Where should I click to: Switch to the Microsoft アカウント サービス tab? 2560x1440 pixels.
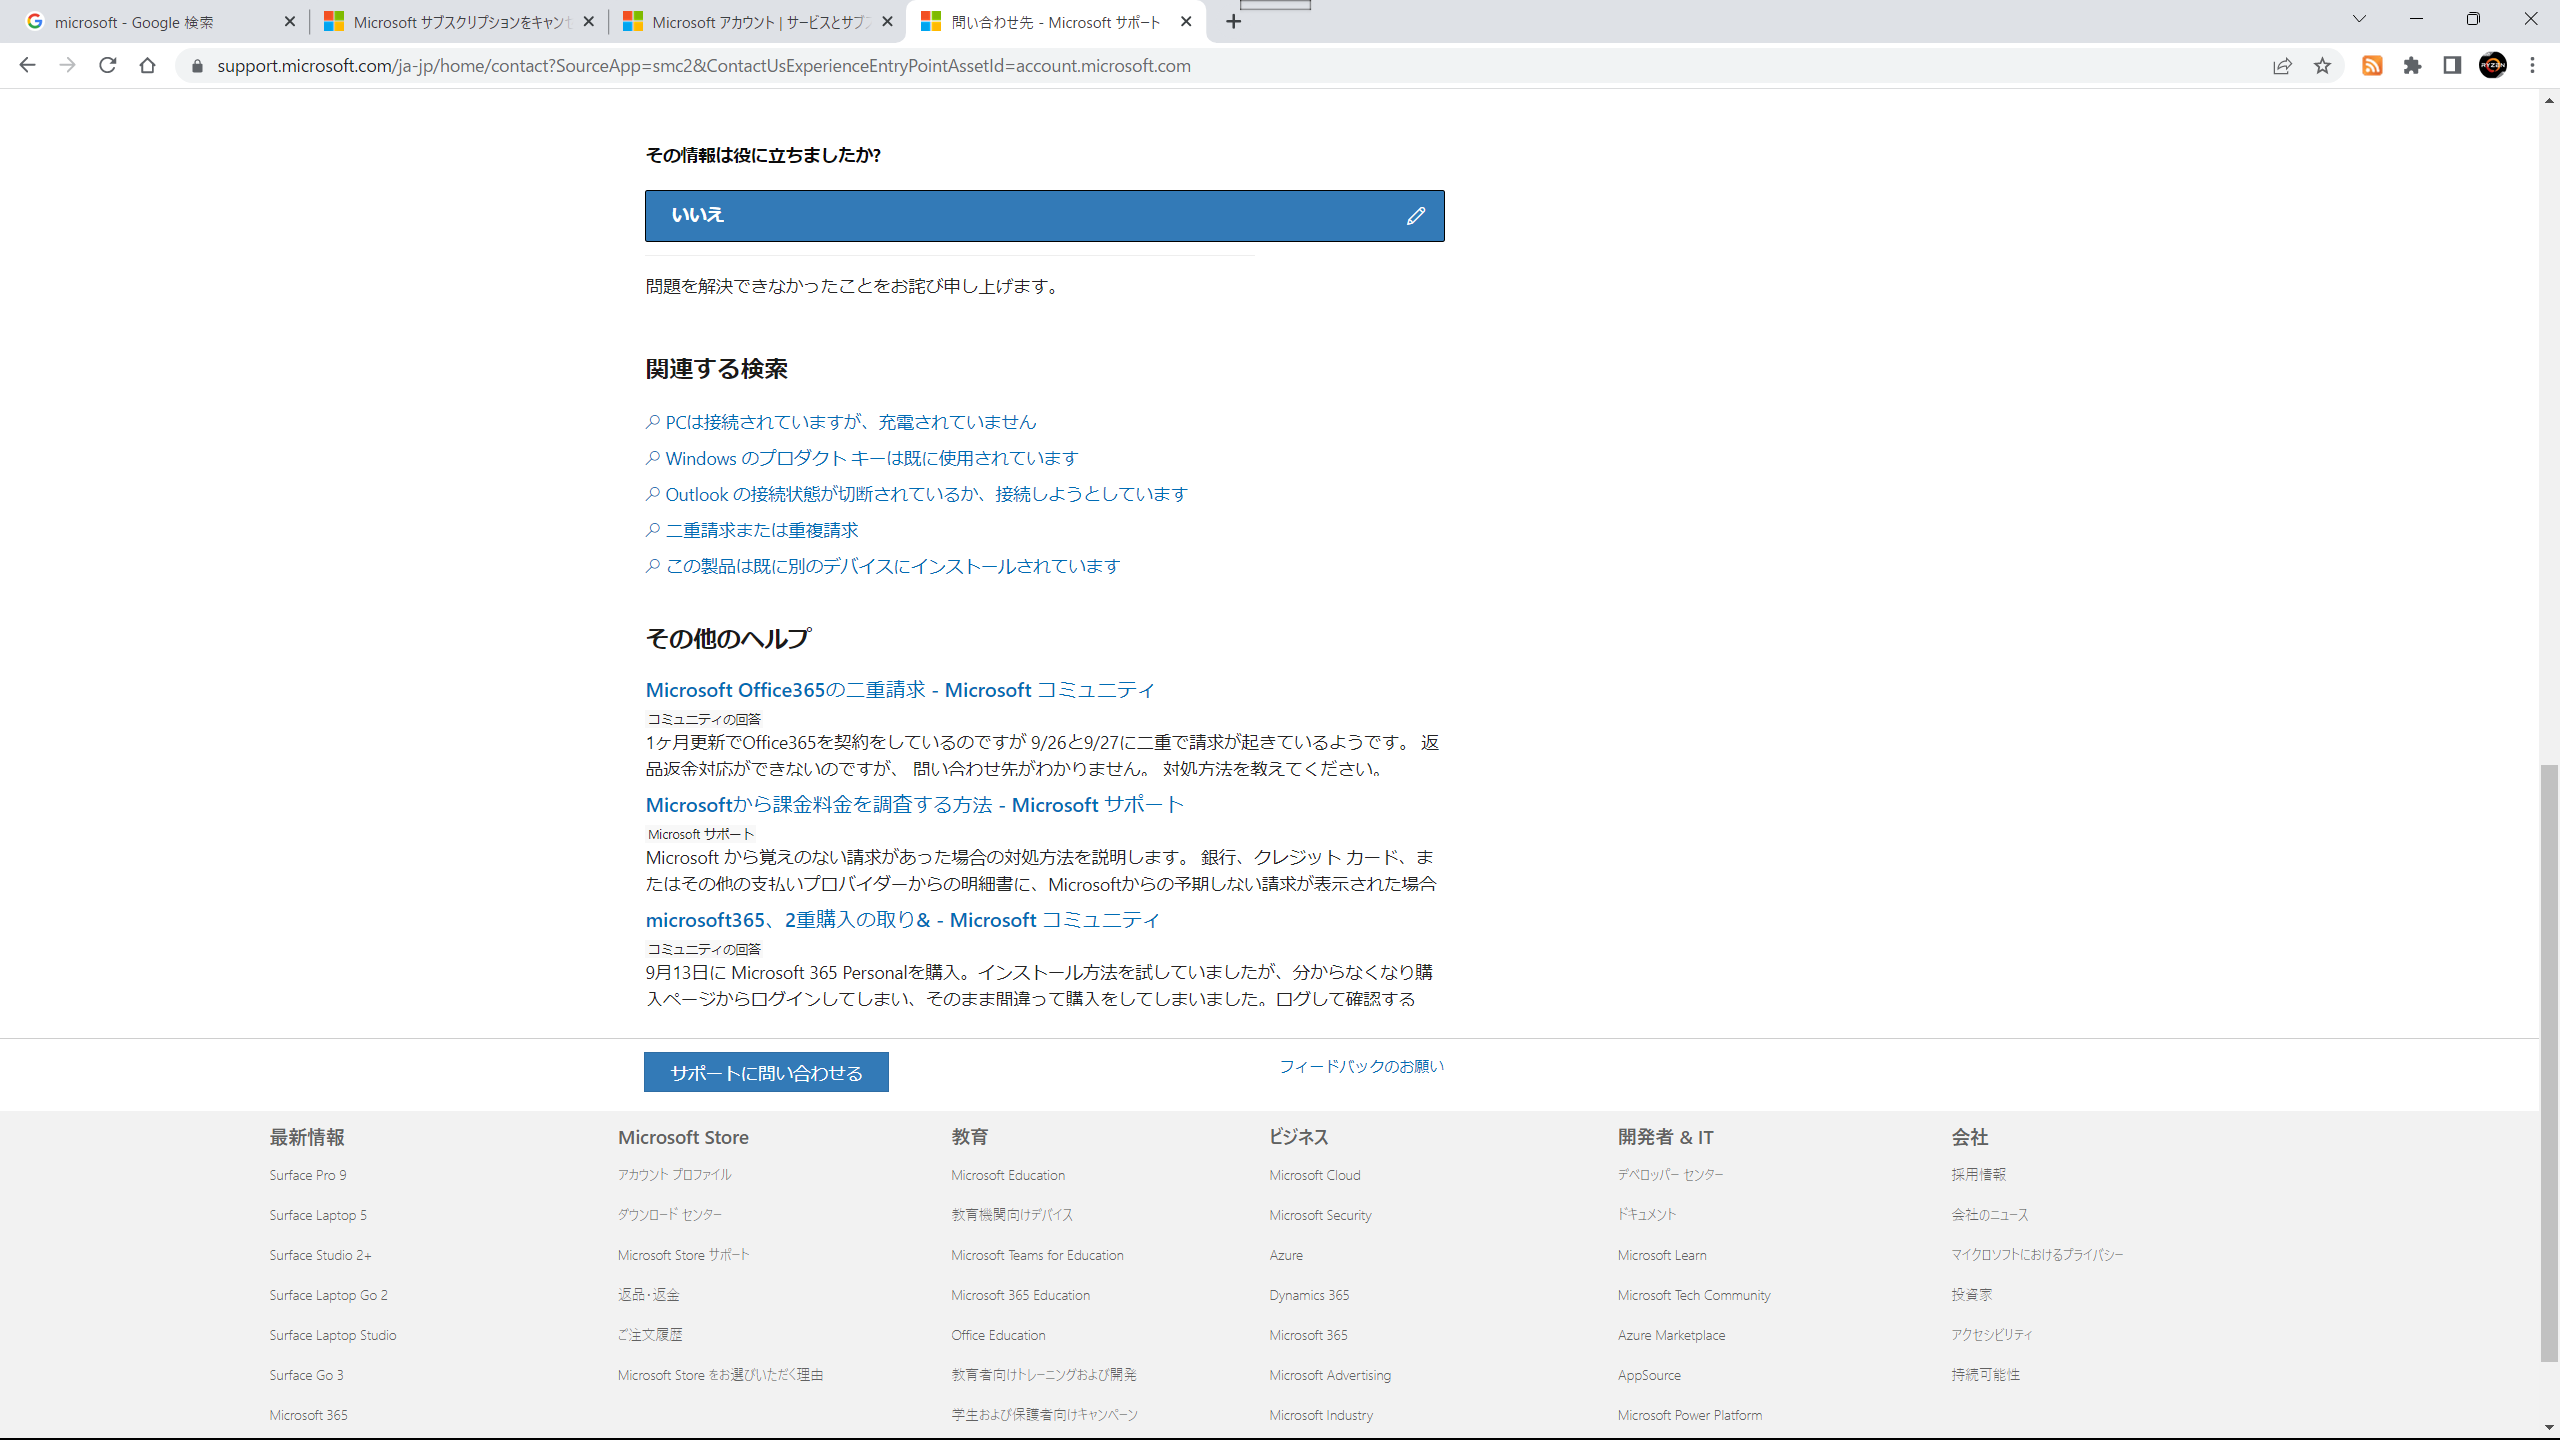(758, 22)
